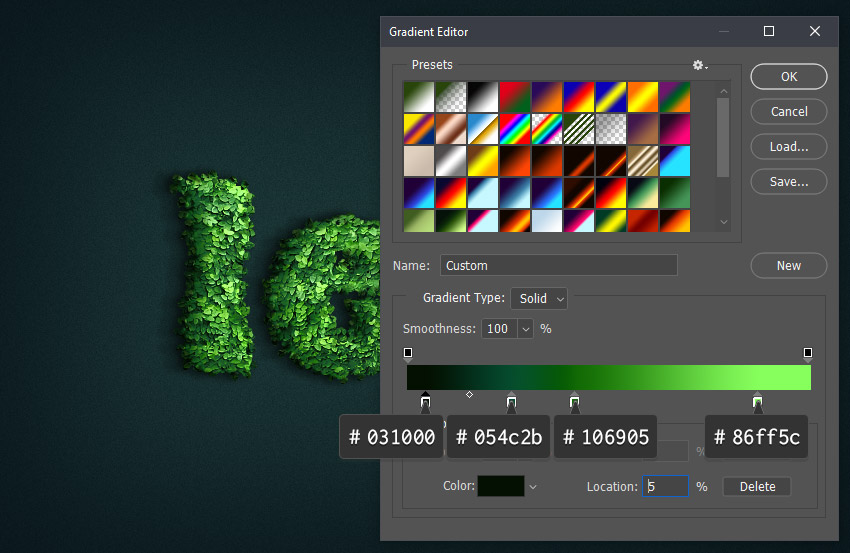Select the silver metallic gradient preset
The width and height of the screenshot is (850, 553).
point(450,161)
